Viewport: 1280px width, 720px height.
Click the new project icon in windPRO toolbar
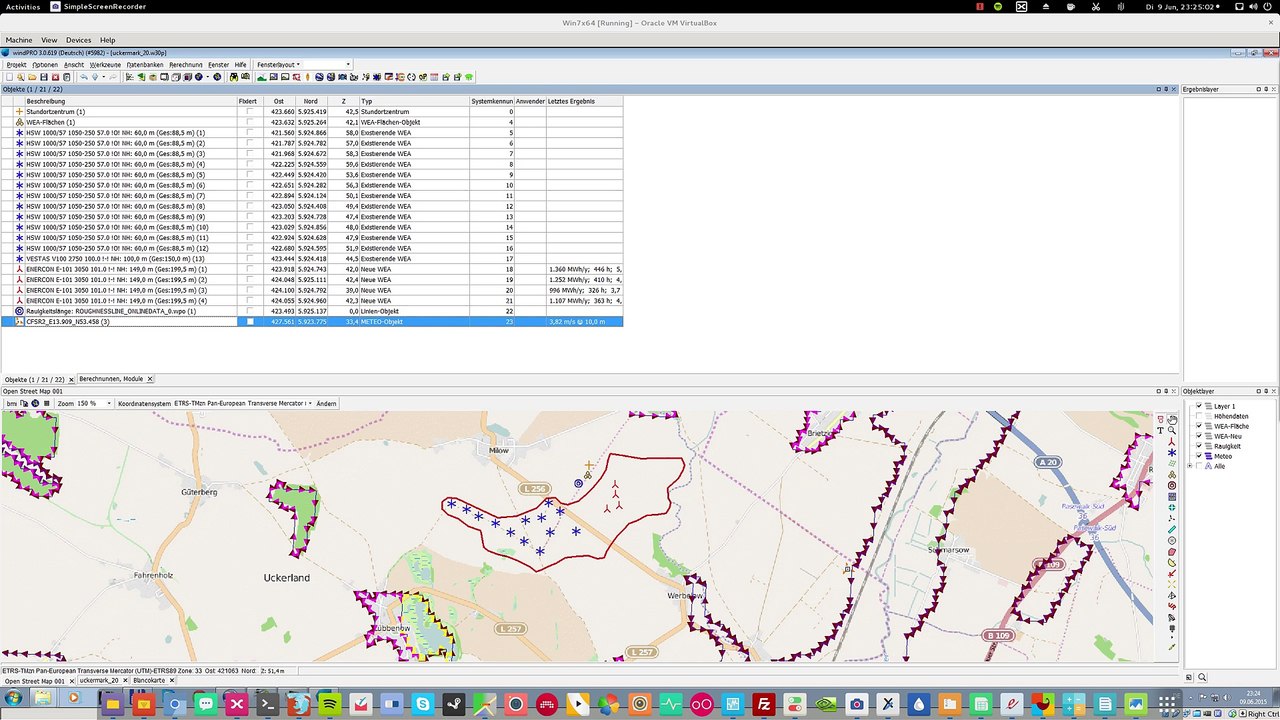click(x=10, y=77)
